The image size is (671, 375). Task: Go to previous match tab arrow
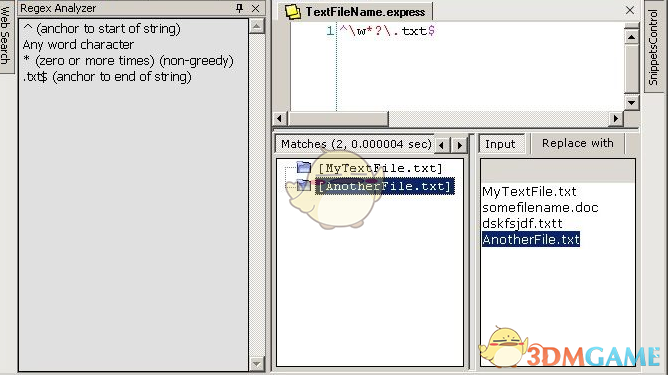click(442, 145)
